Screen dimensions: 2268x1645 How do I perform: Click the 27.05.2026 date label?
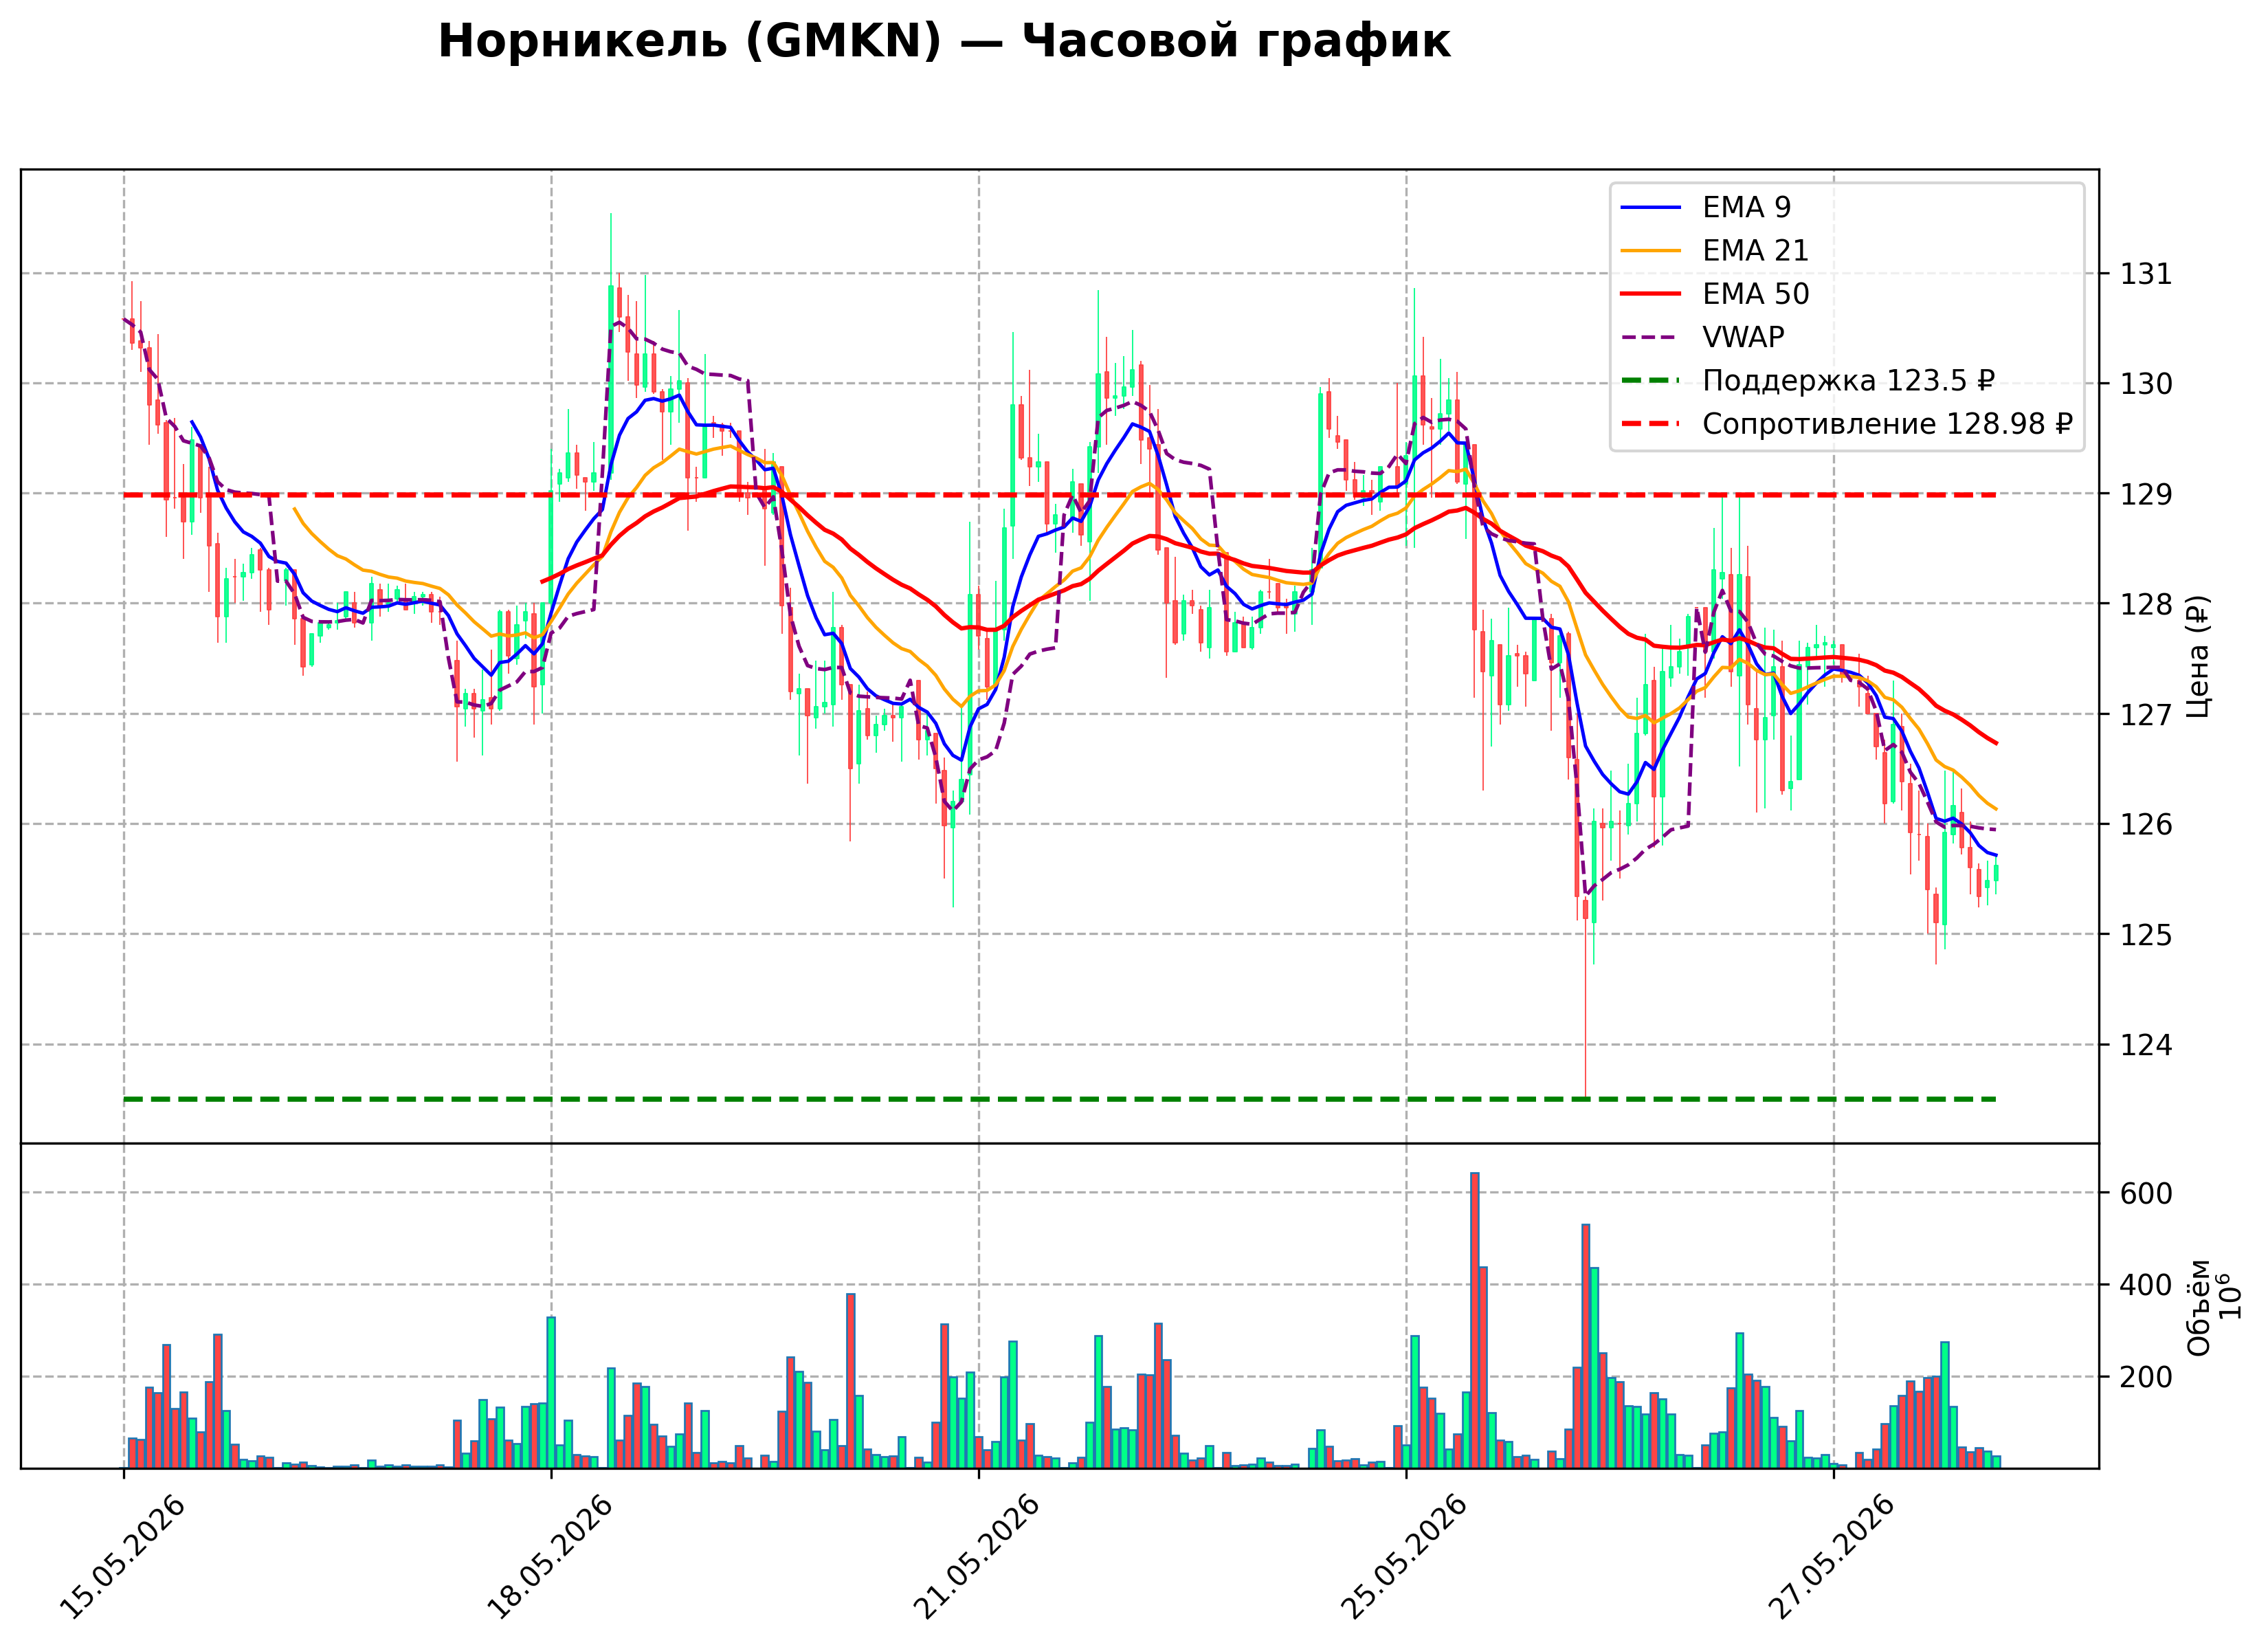tap(1831, 1556)
